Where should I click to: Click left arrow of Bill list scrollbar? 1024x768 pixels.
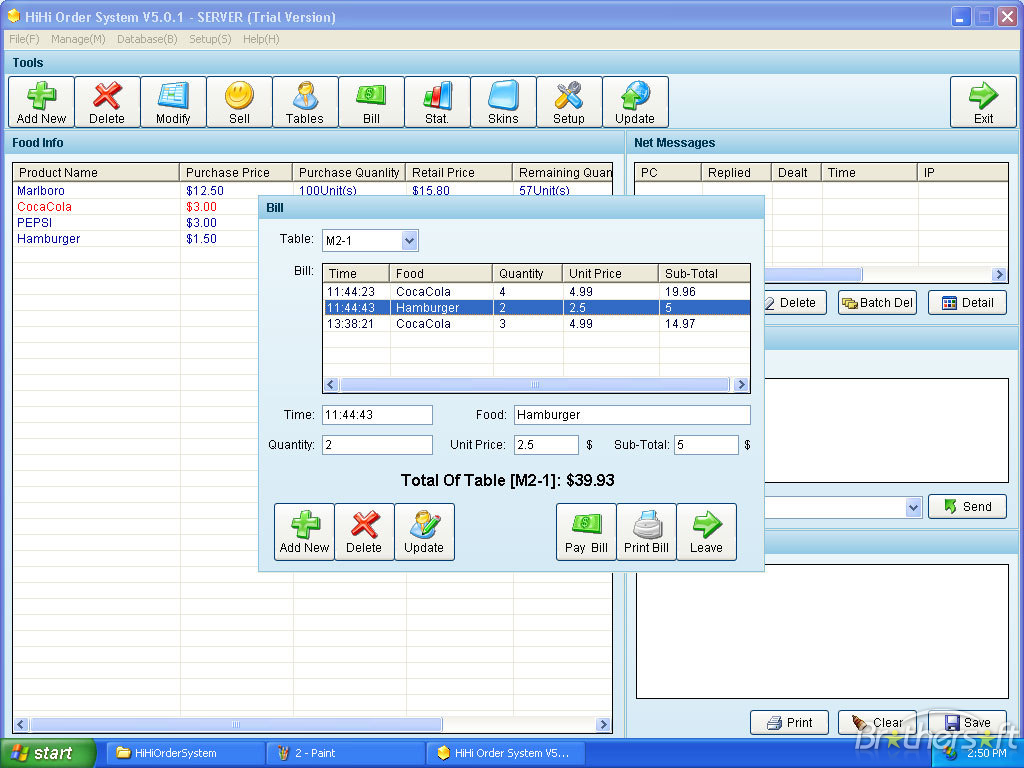pos(331,385)
